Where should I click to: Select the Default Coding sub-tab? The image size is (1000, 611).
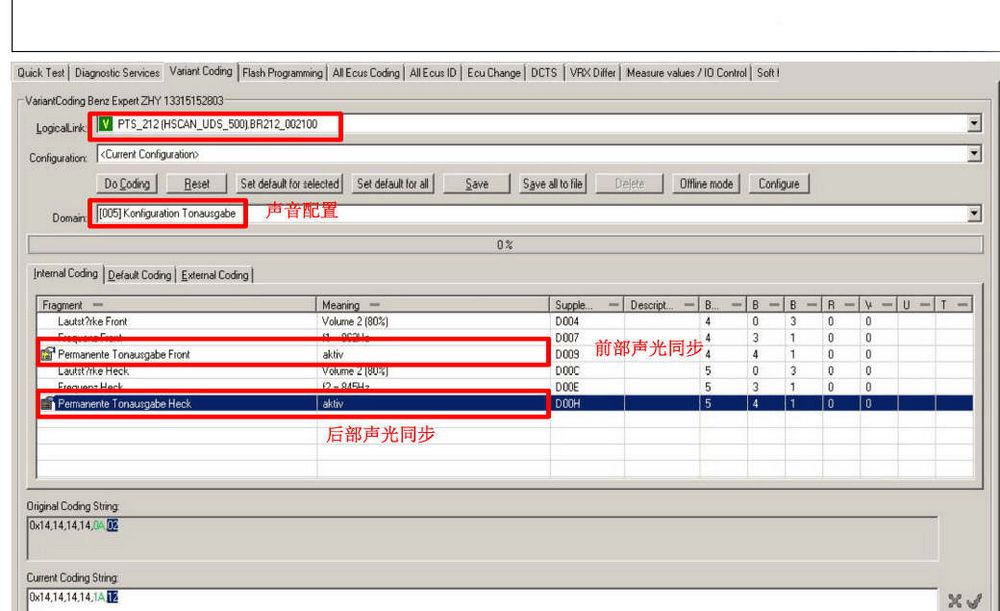139,275
